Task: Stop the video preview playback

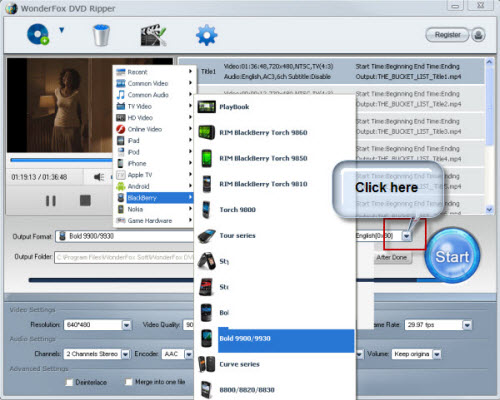Action: coord(85,200)
